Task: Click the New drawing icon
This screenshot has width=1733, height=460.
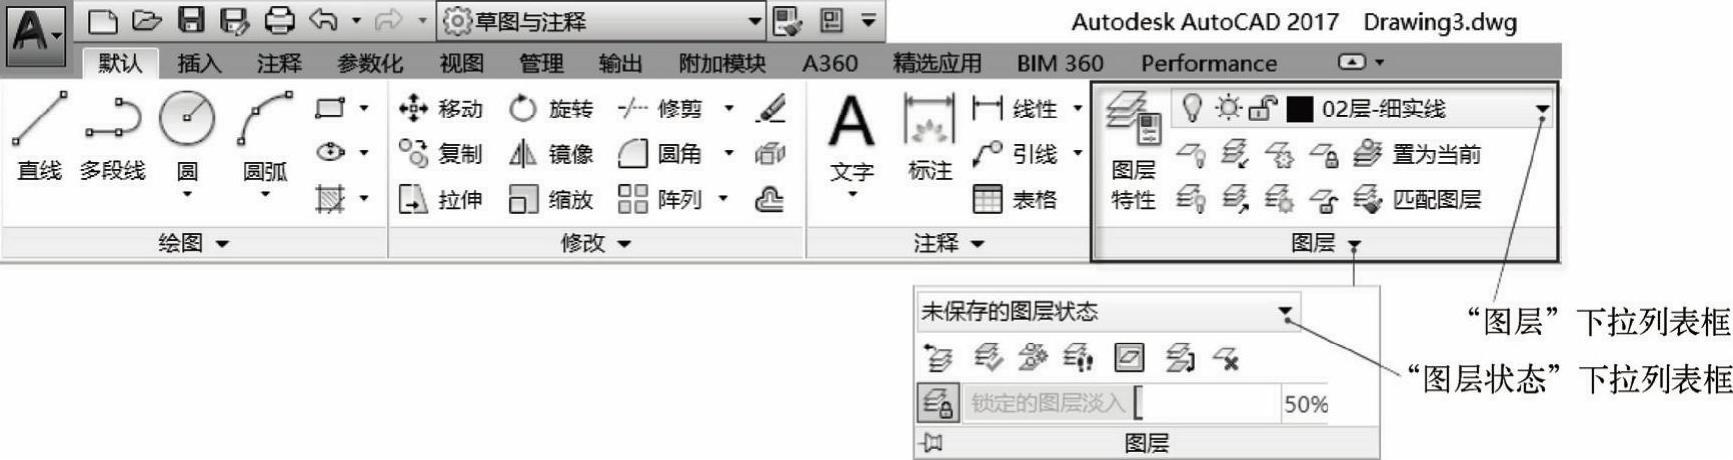Action: coord(102,20)
